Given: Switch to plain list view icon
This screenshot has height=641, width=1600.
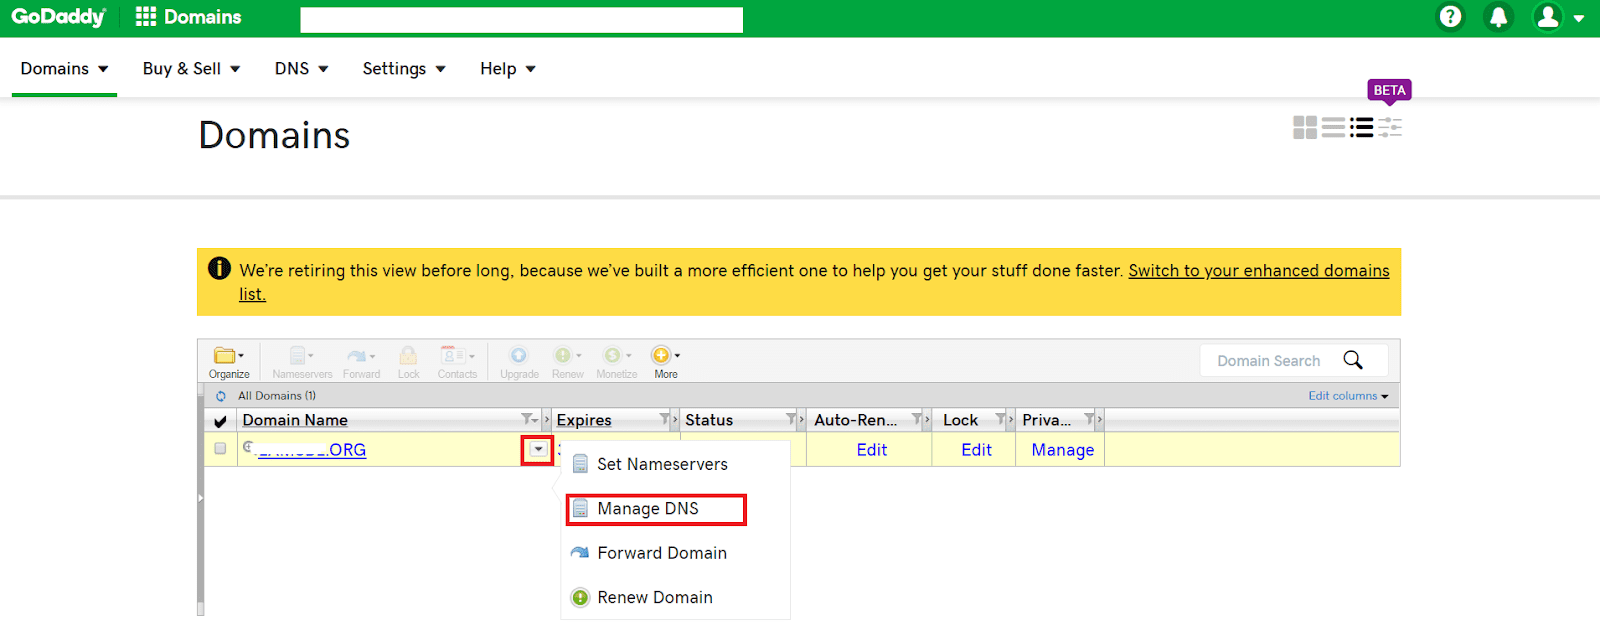Looking at the screenshot, I should click(1333, 127).
